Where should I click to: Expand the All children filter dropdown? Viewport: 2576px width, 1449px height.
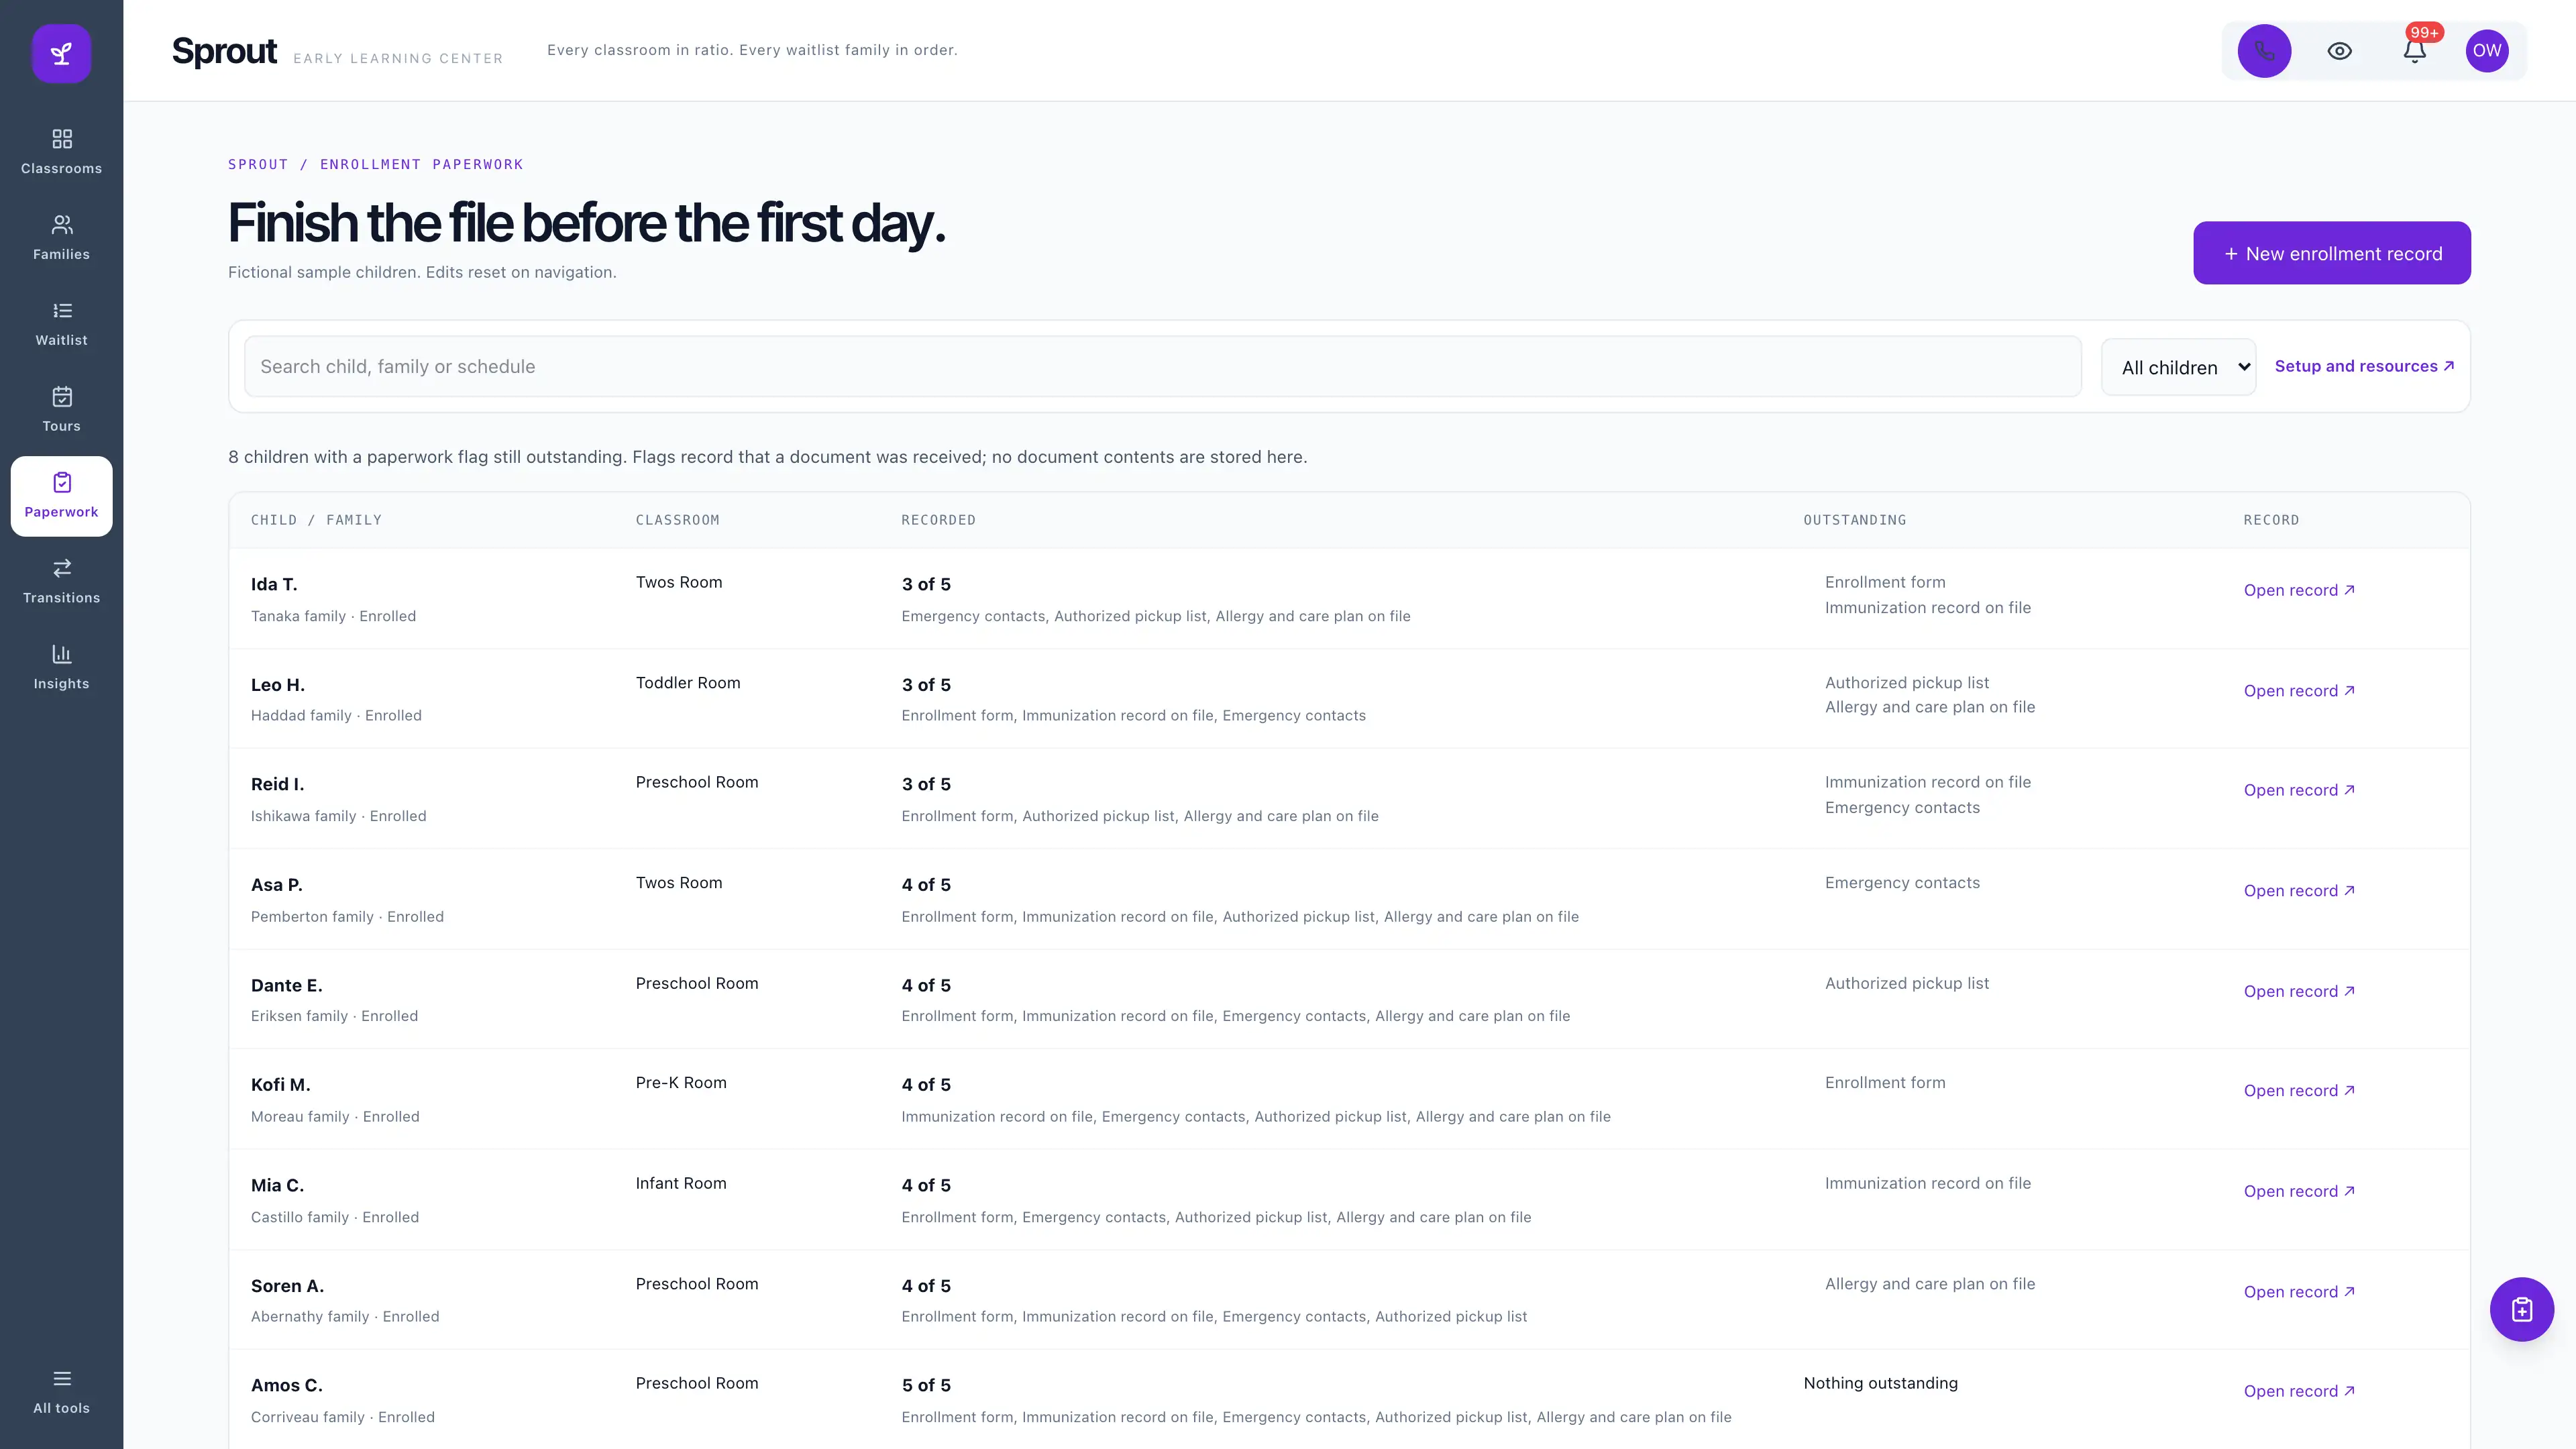click(x=2178, y=367)
